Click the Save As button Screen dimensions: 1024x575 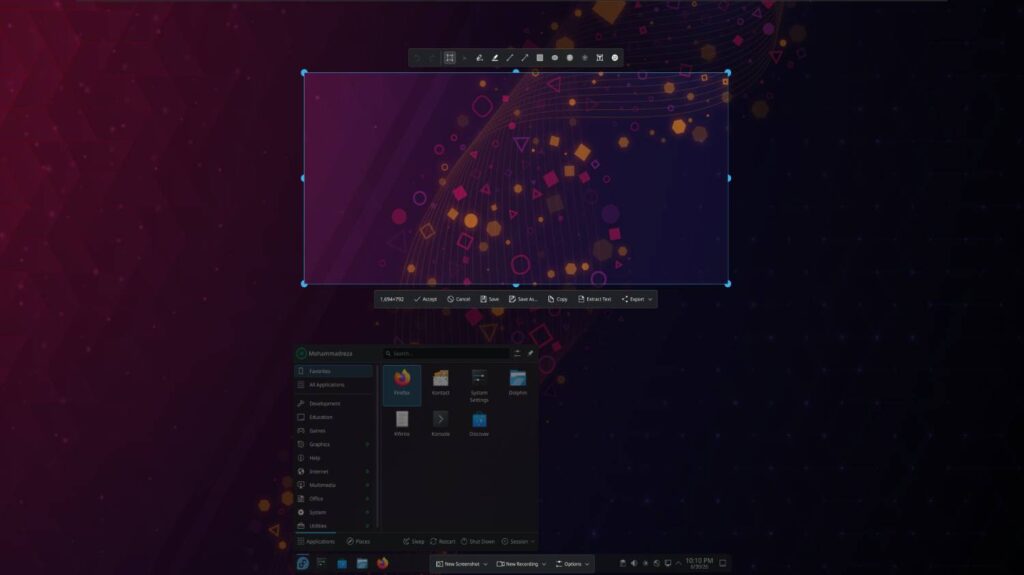point(522,299)
